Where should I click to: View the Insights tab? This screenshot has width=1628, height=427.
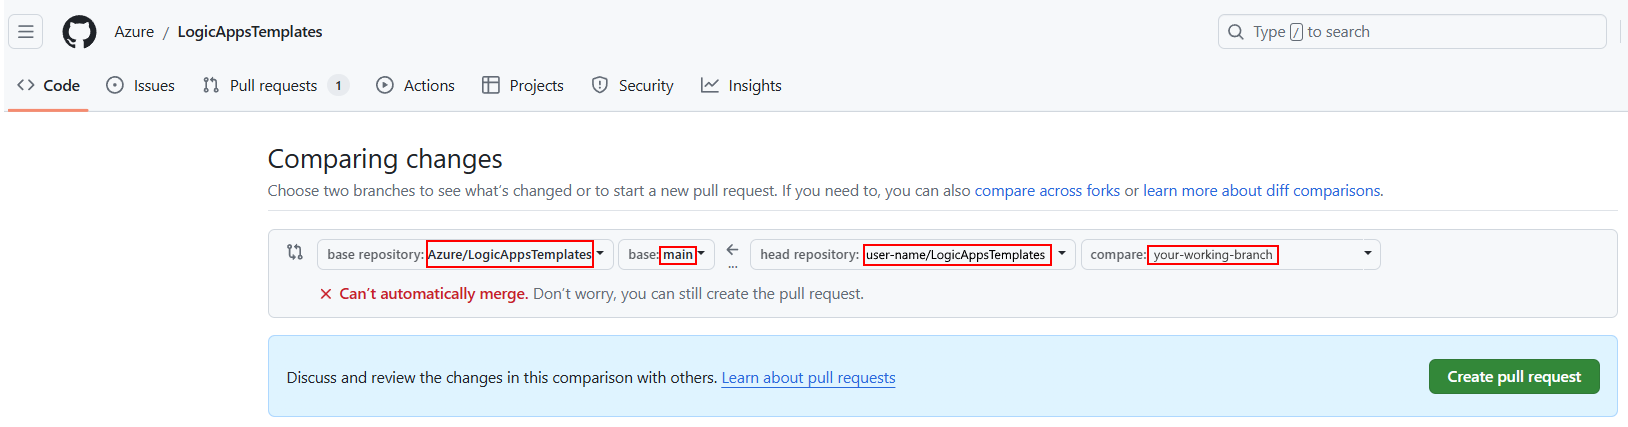point(741,86)
